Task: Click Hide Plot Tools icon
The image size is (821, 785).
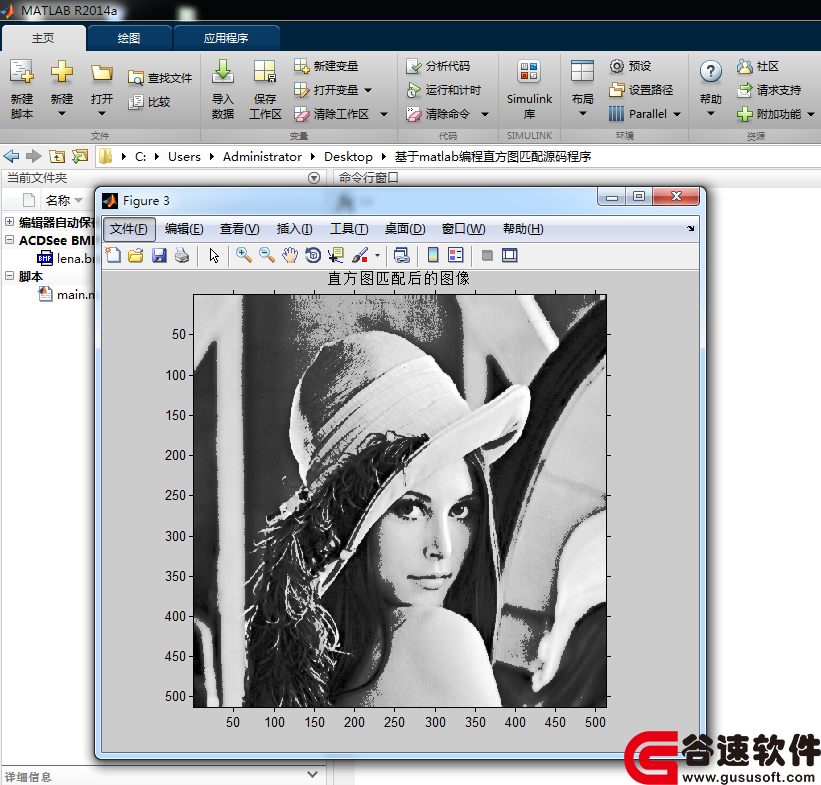Action: point(487,256)
